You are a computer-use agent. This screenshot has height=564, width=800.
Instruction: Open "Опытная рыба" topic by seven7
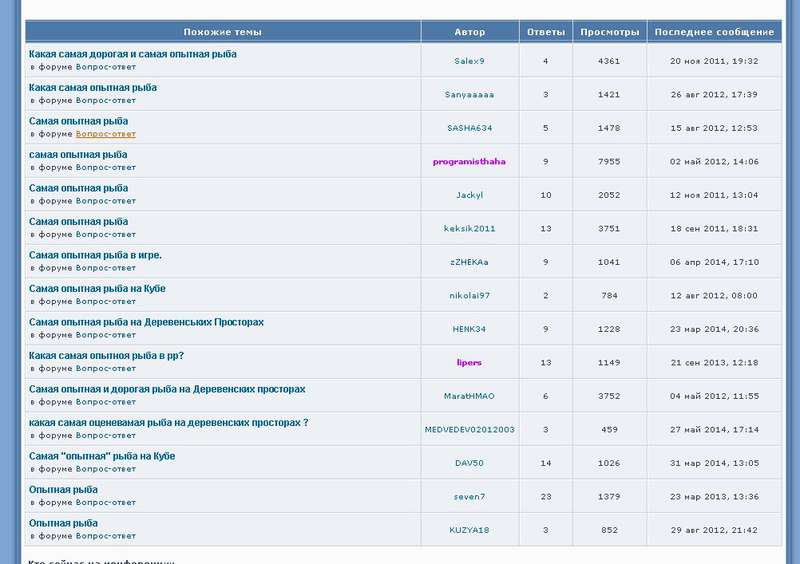point(63,490)
